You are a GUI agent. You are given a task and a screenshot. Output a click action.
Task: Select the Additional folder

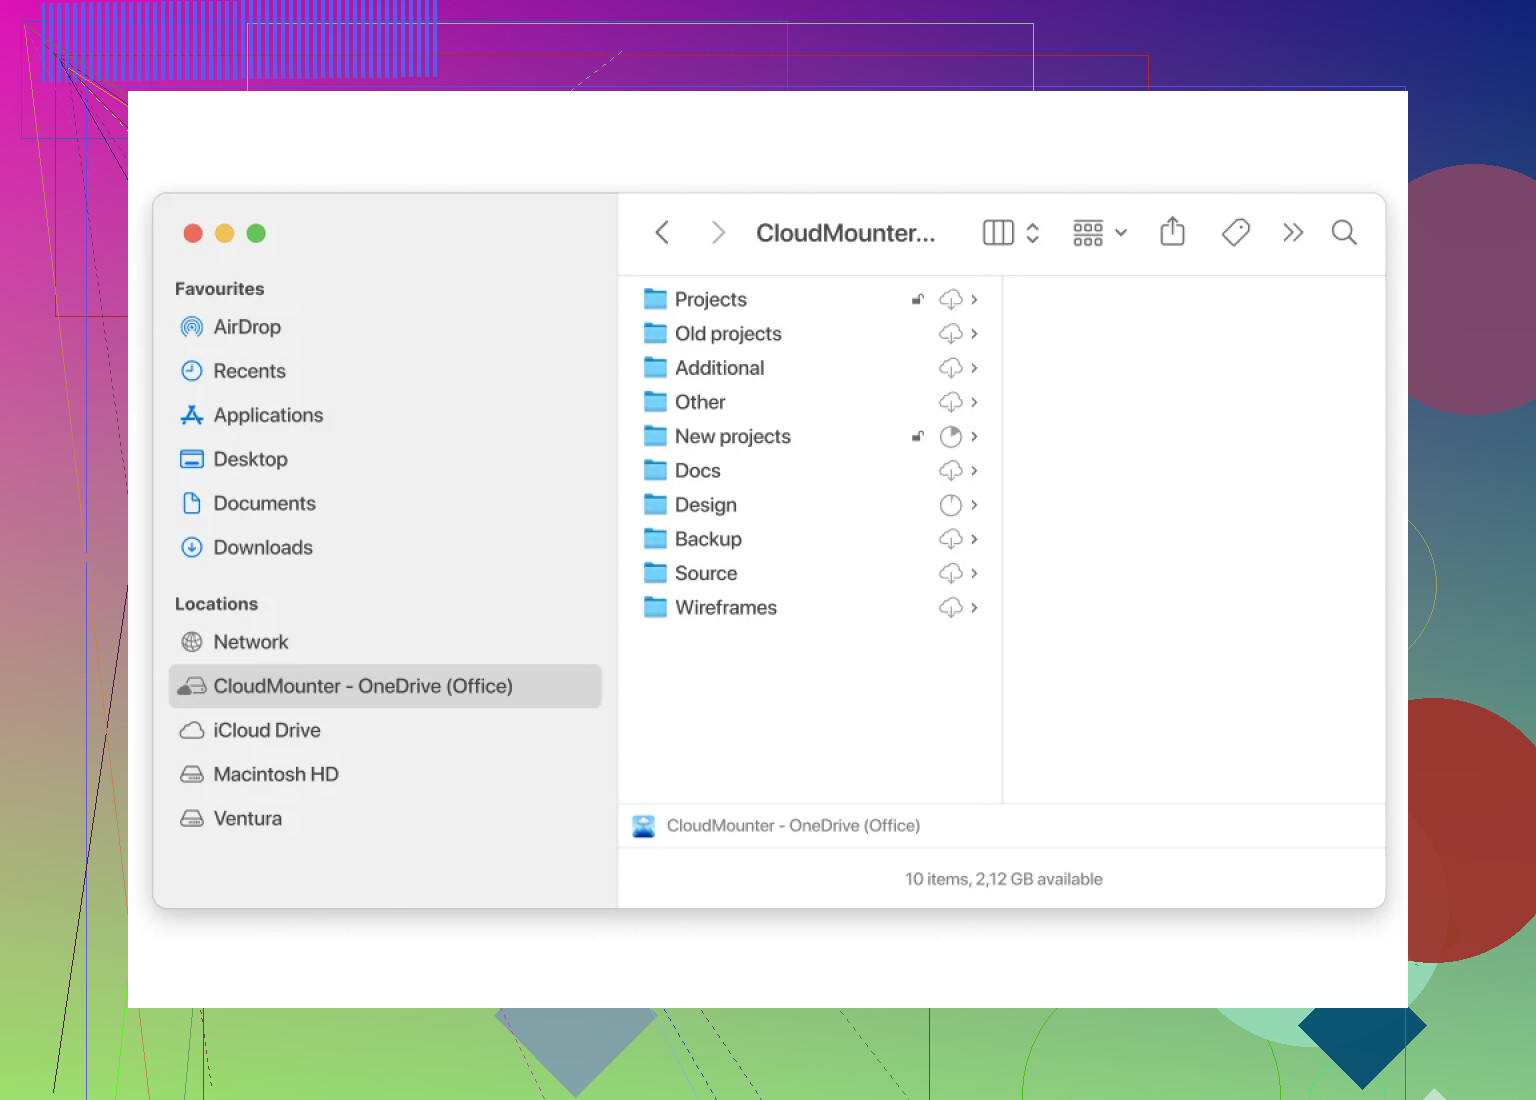pos(810,368)
